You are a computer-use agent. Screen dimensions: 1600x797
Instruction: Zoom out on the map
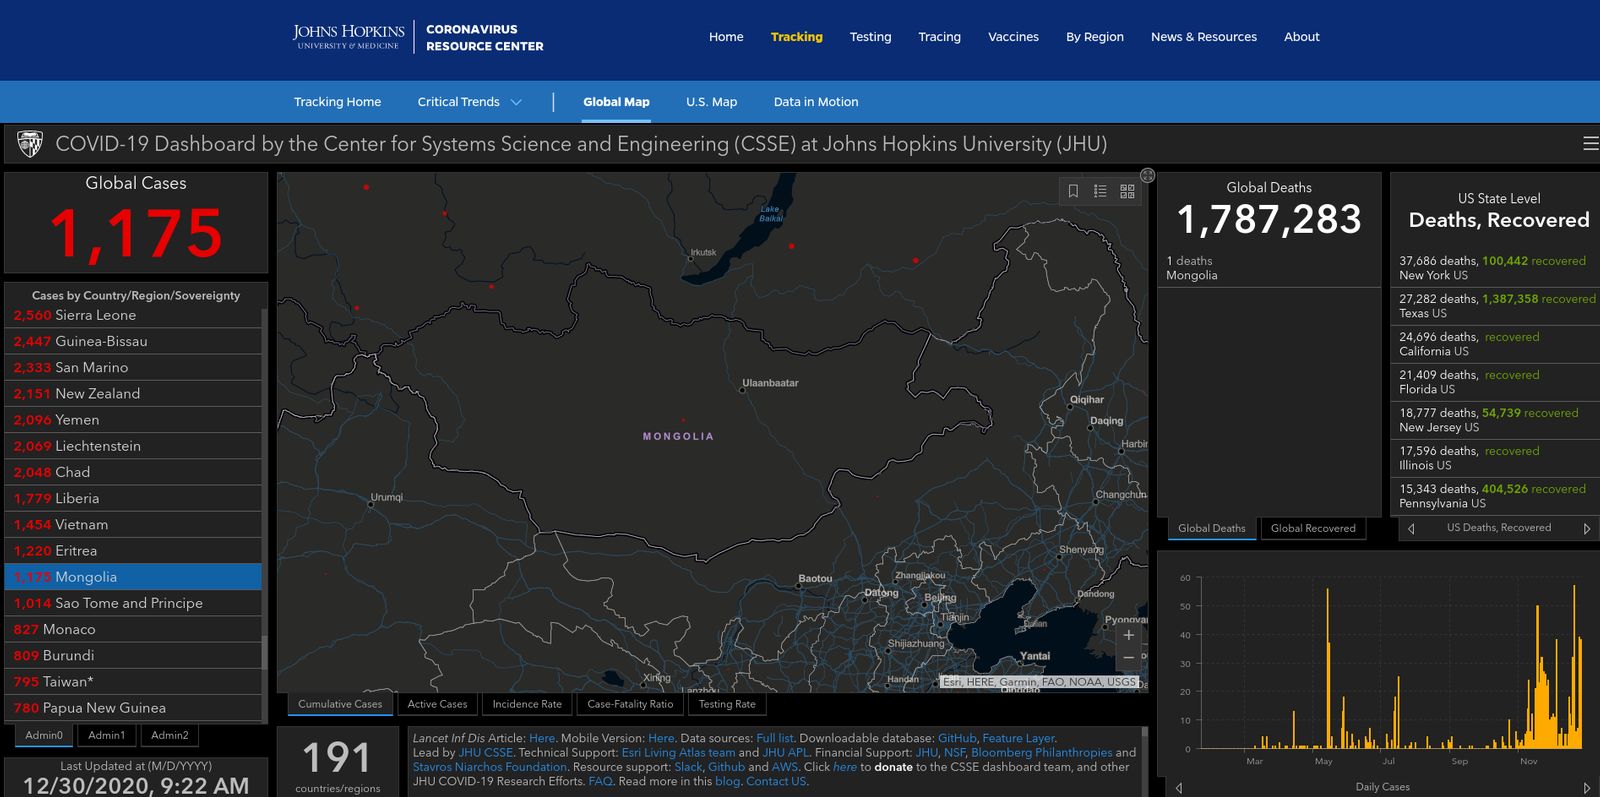pos(1128,658)
